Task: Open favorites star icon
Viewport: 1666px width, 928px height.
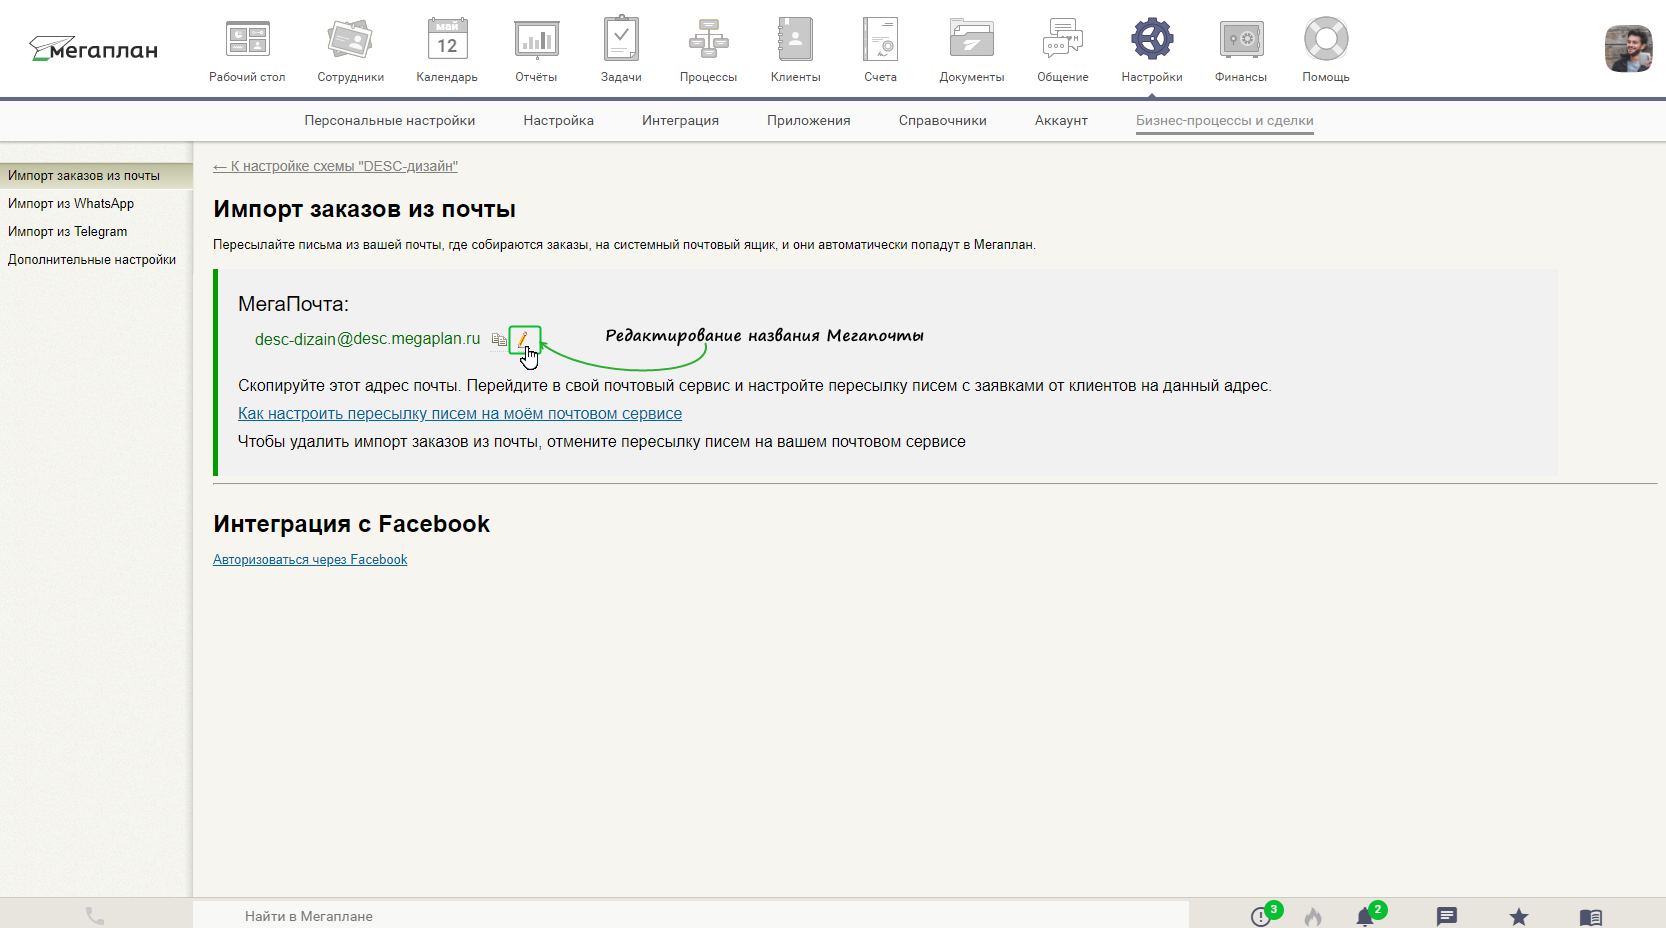Action: (x=1519, y=916)
